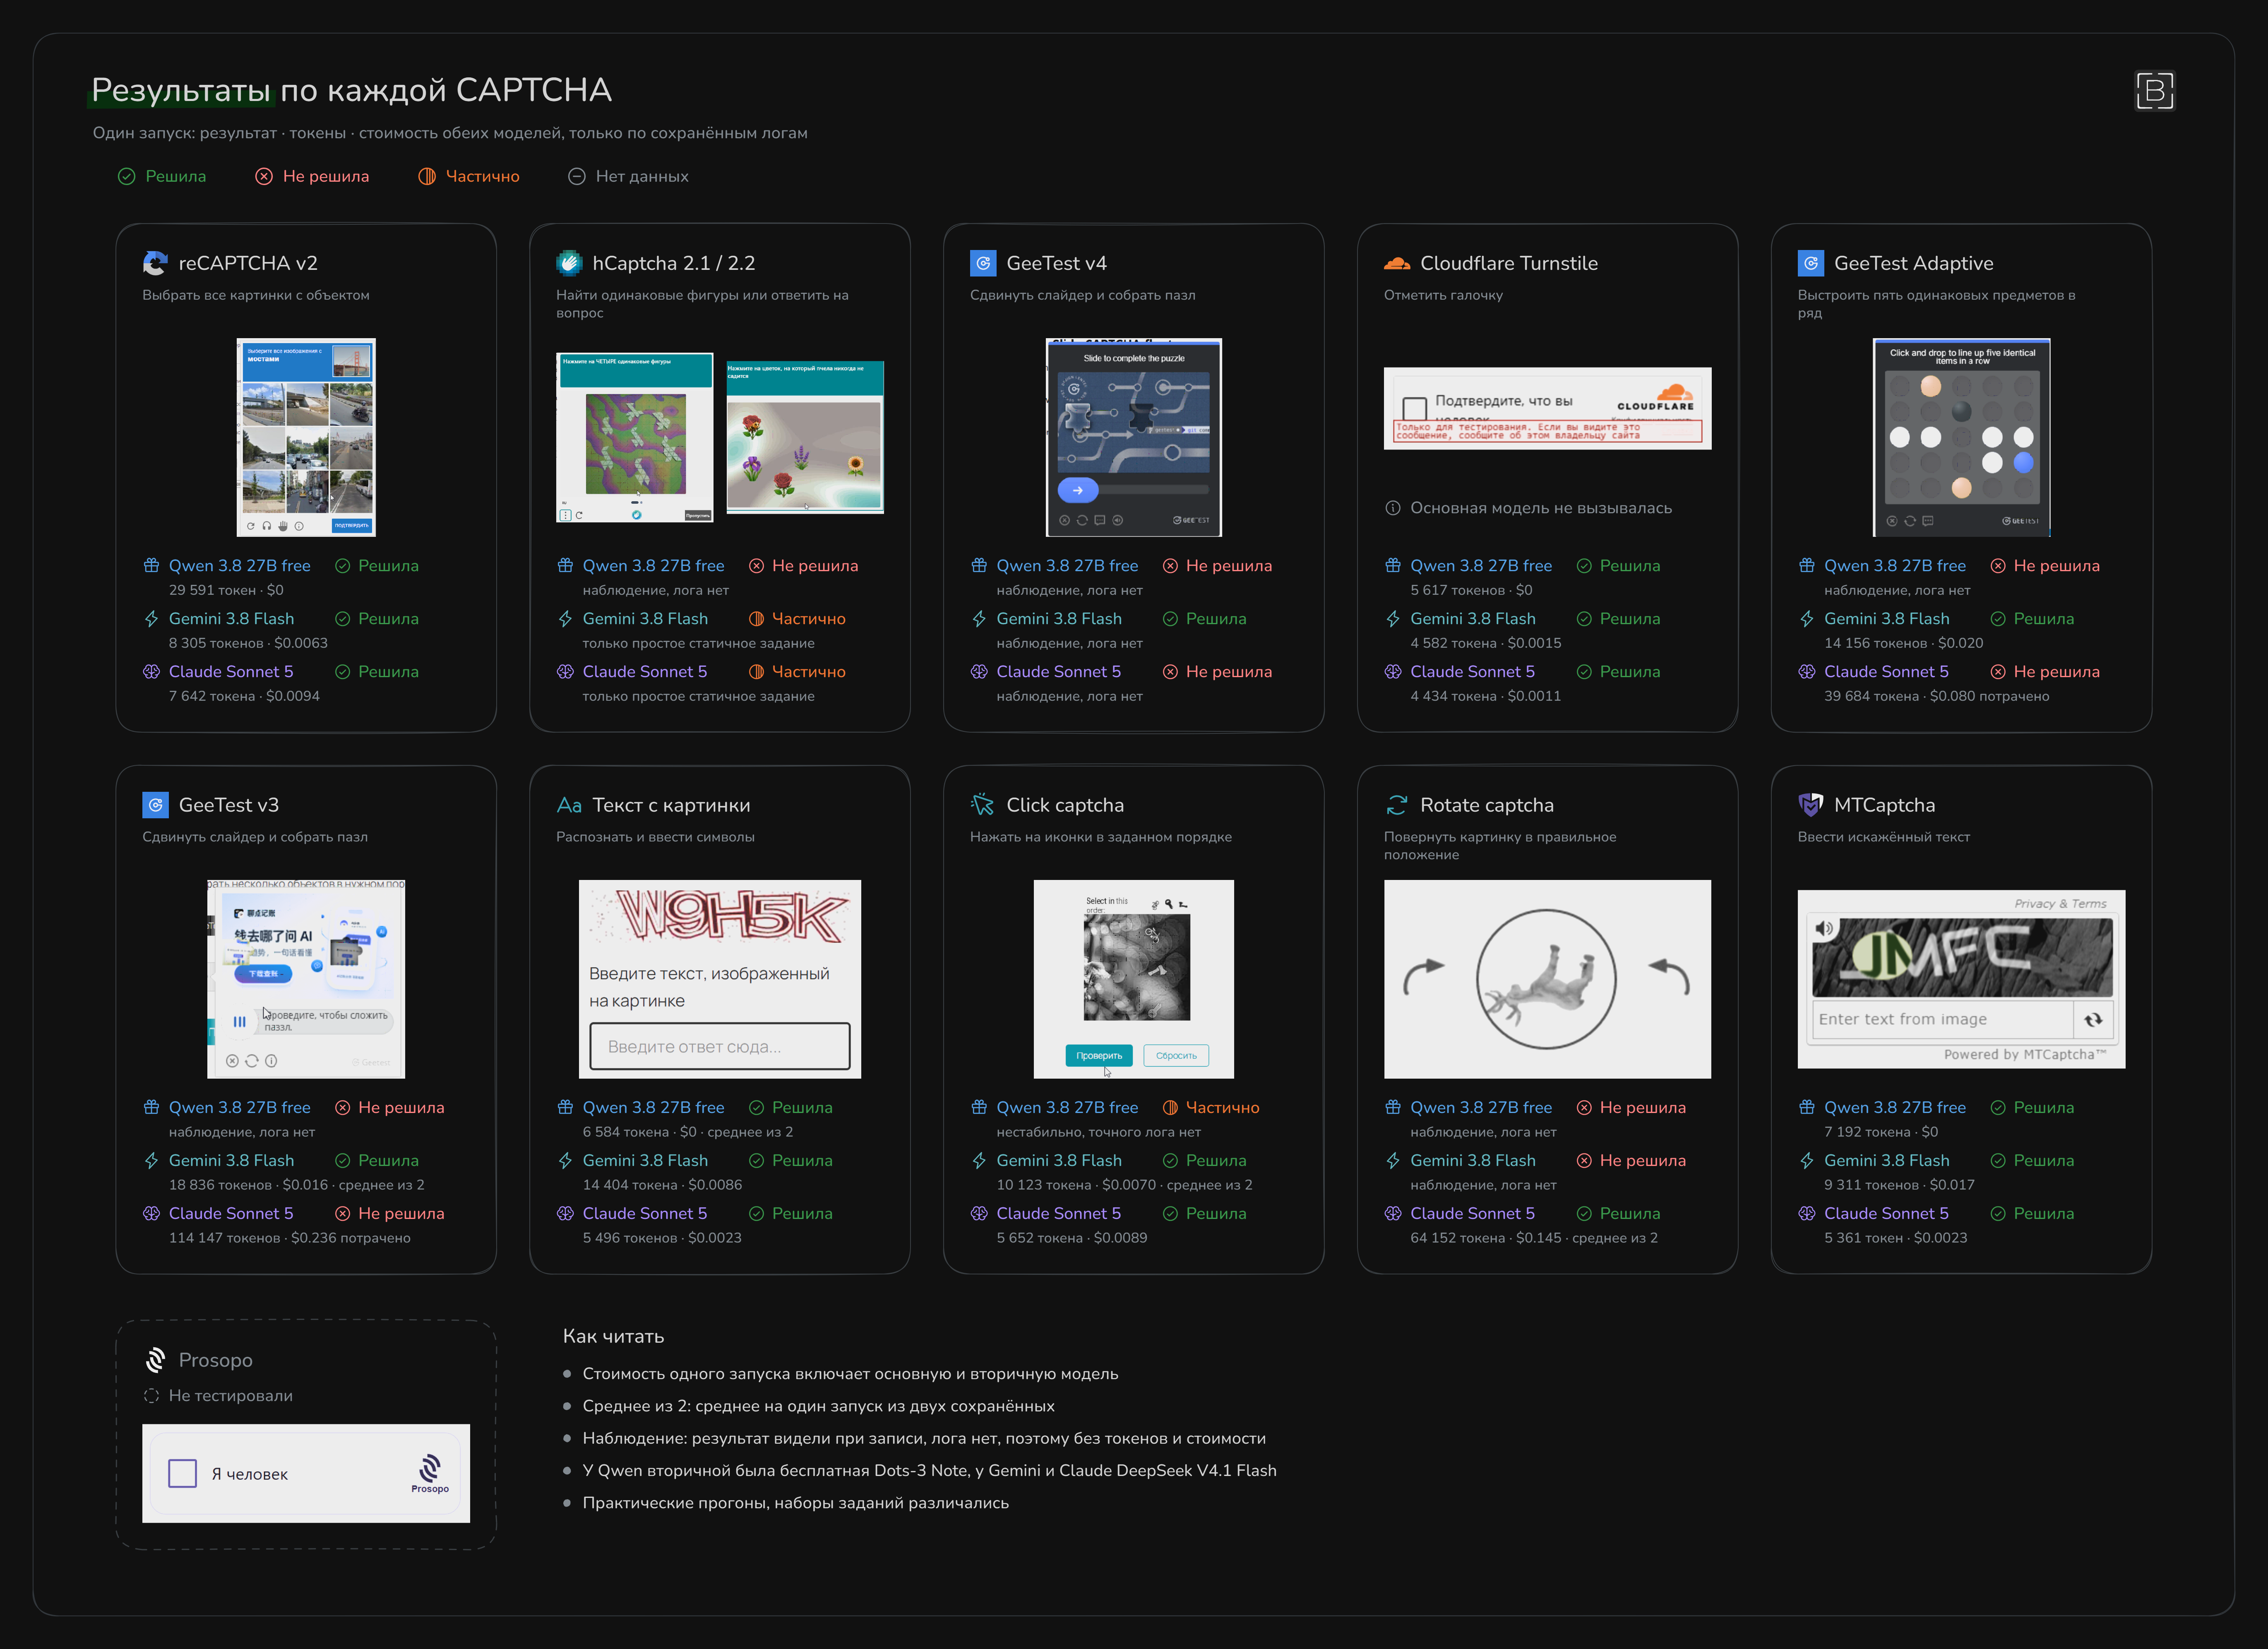Click the reCAPTCHA v2 logo icon

click(155, 263)
